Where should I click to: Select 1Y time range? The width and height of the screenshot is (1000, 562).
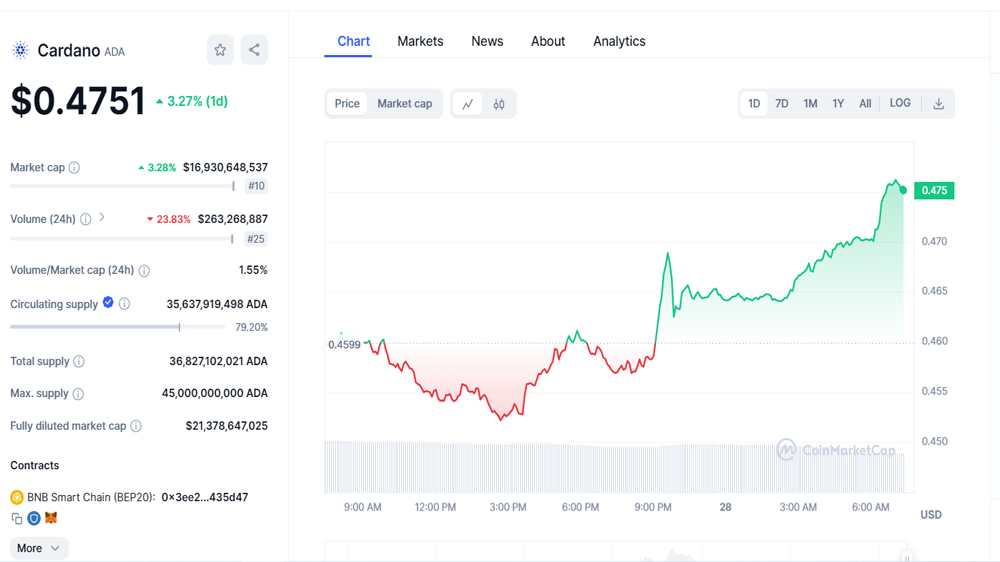838,104
